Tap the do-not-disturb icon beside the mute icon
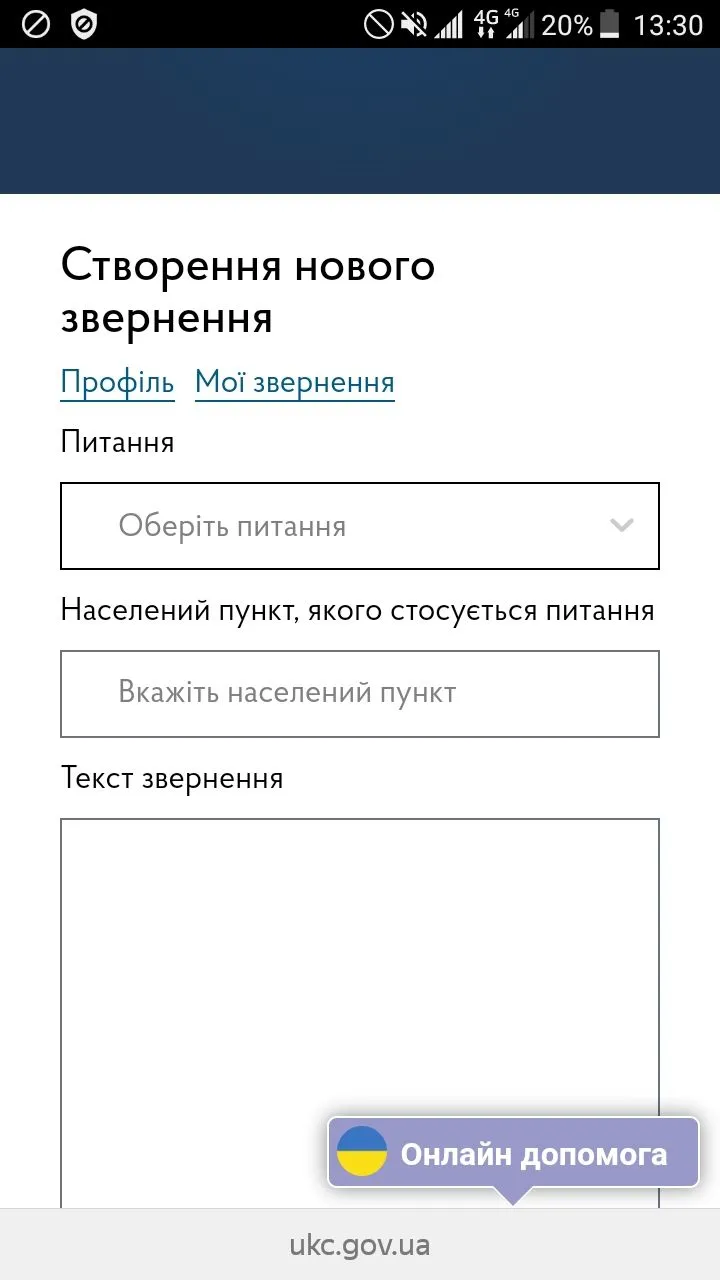720x1280 pixels. point(378,24)
